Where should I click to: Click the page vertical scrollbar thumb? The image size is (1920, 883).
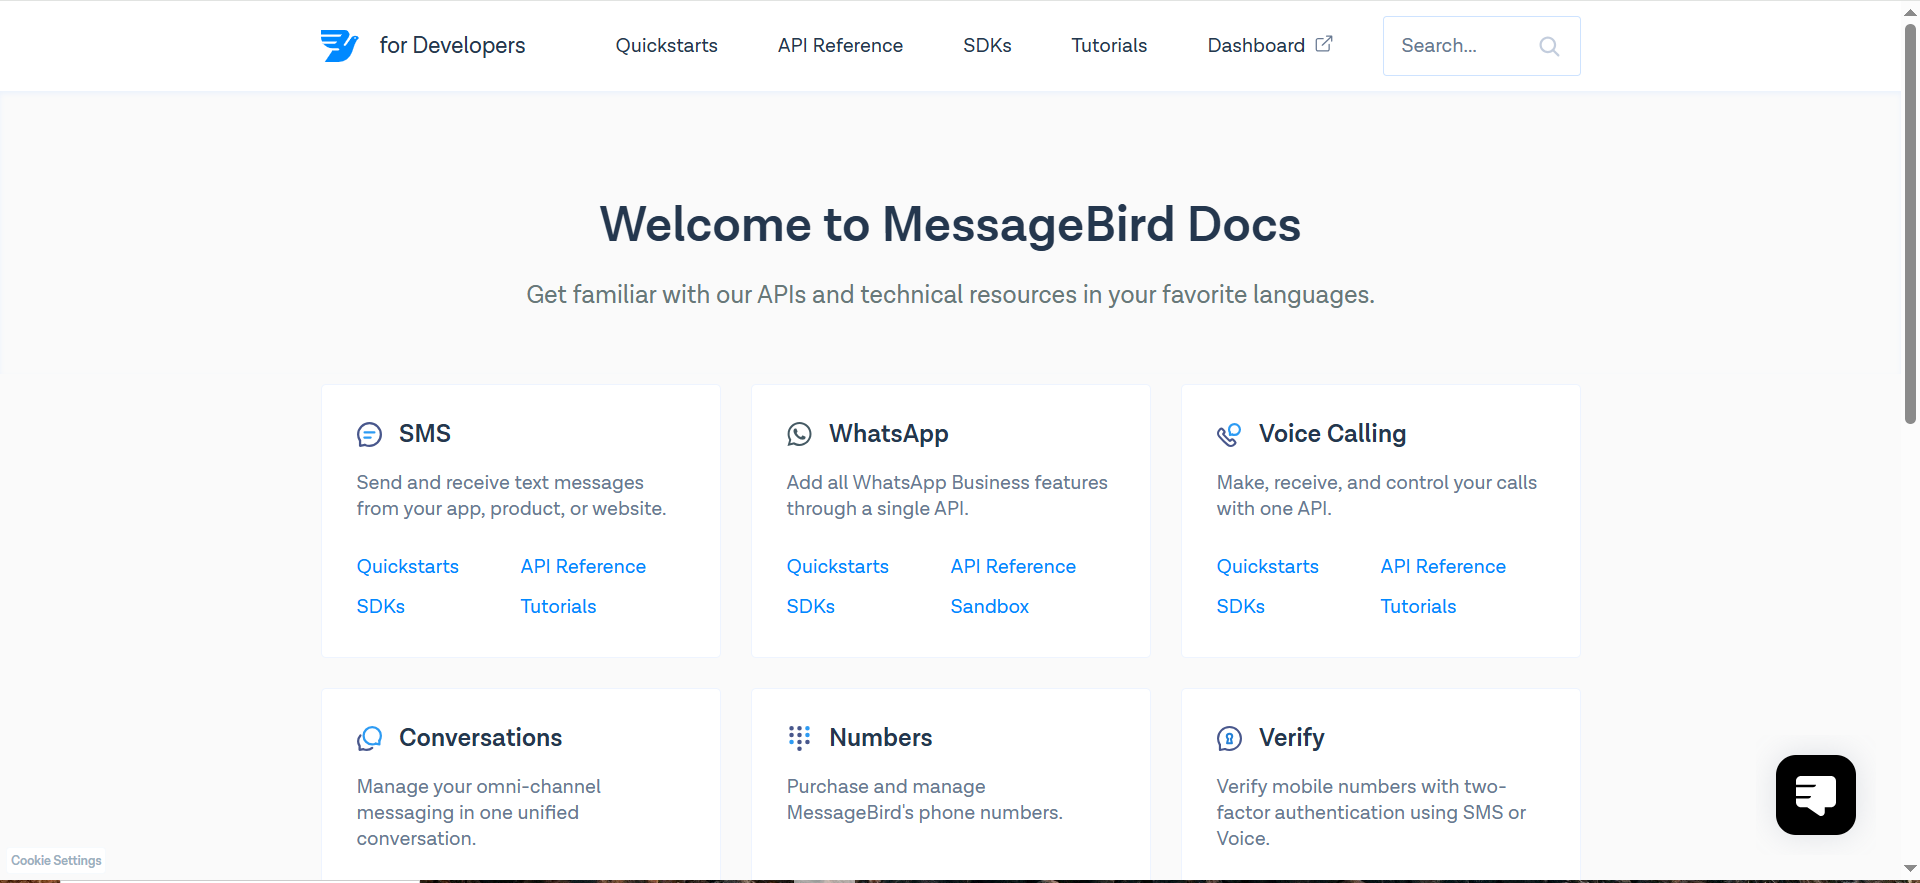[x=1910, y=222]
